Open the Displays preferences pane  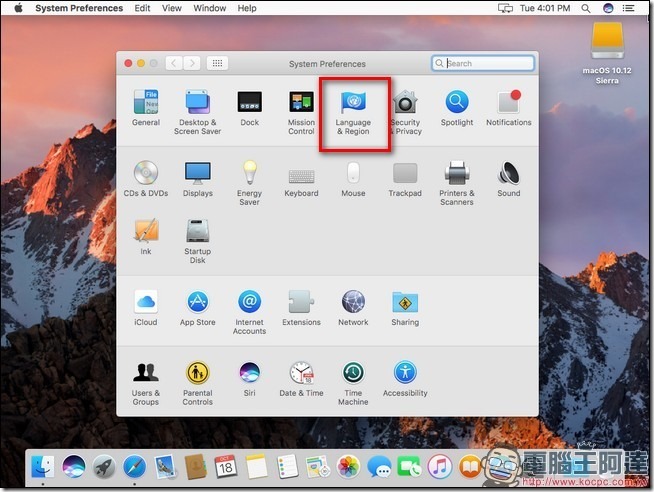(198, 178)
